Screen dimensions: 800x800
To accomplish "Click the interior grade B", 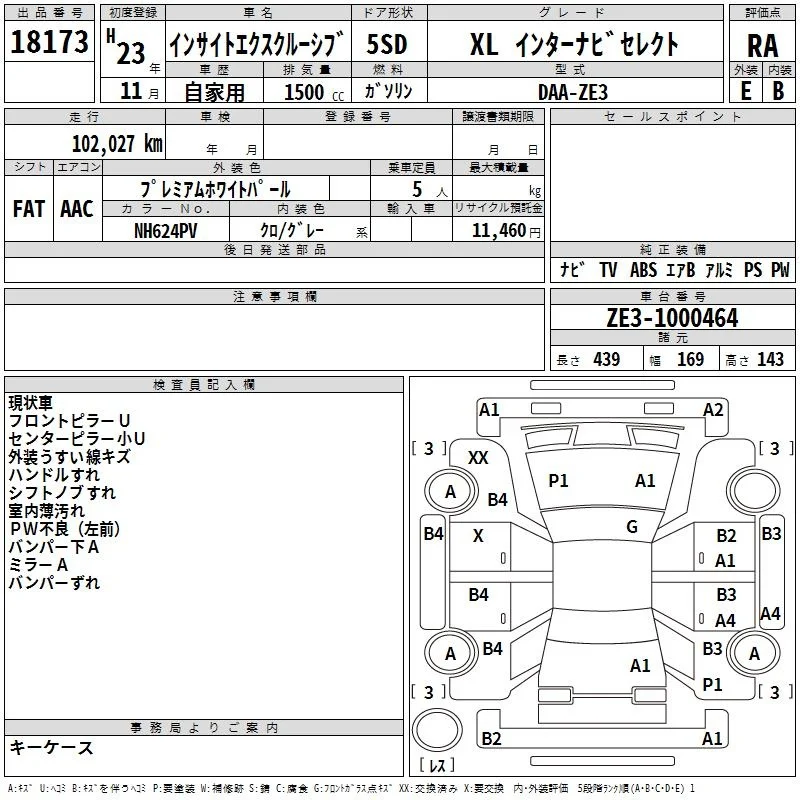I will [x=778, y=91].
